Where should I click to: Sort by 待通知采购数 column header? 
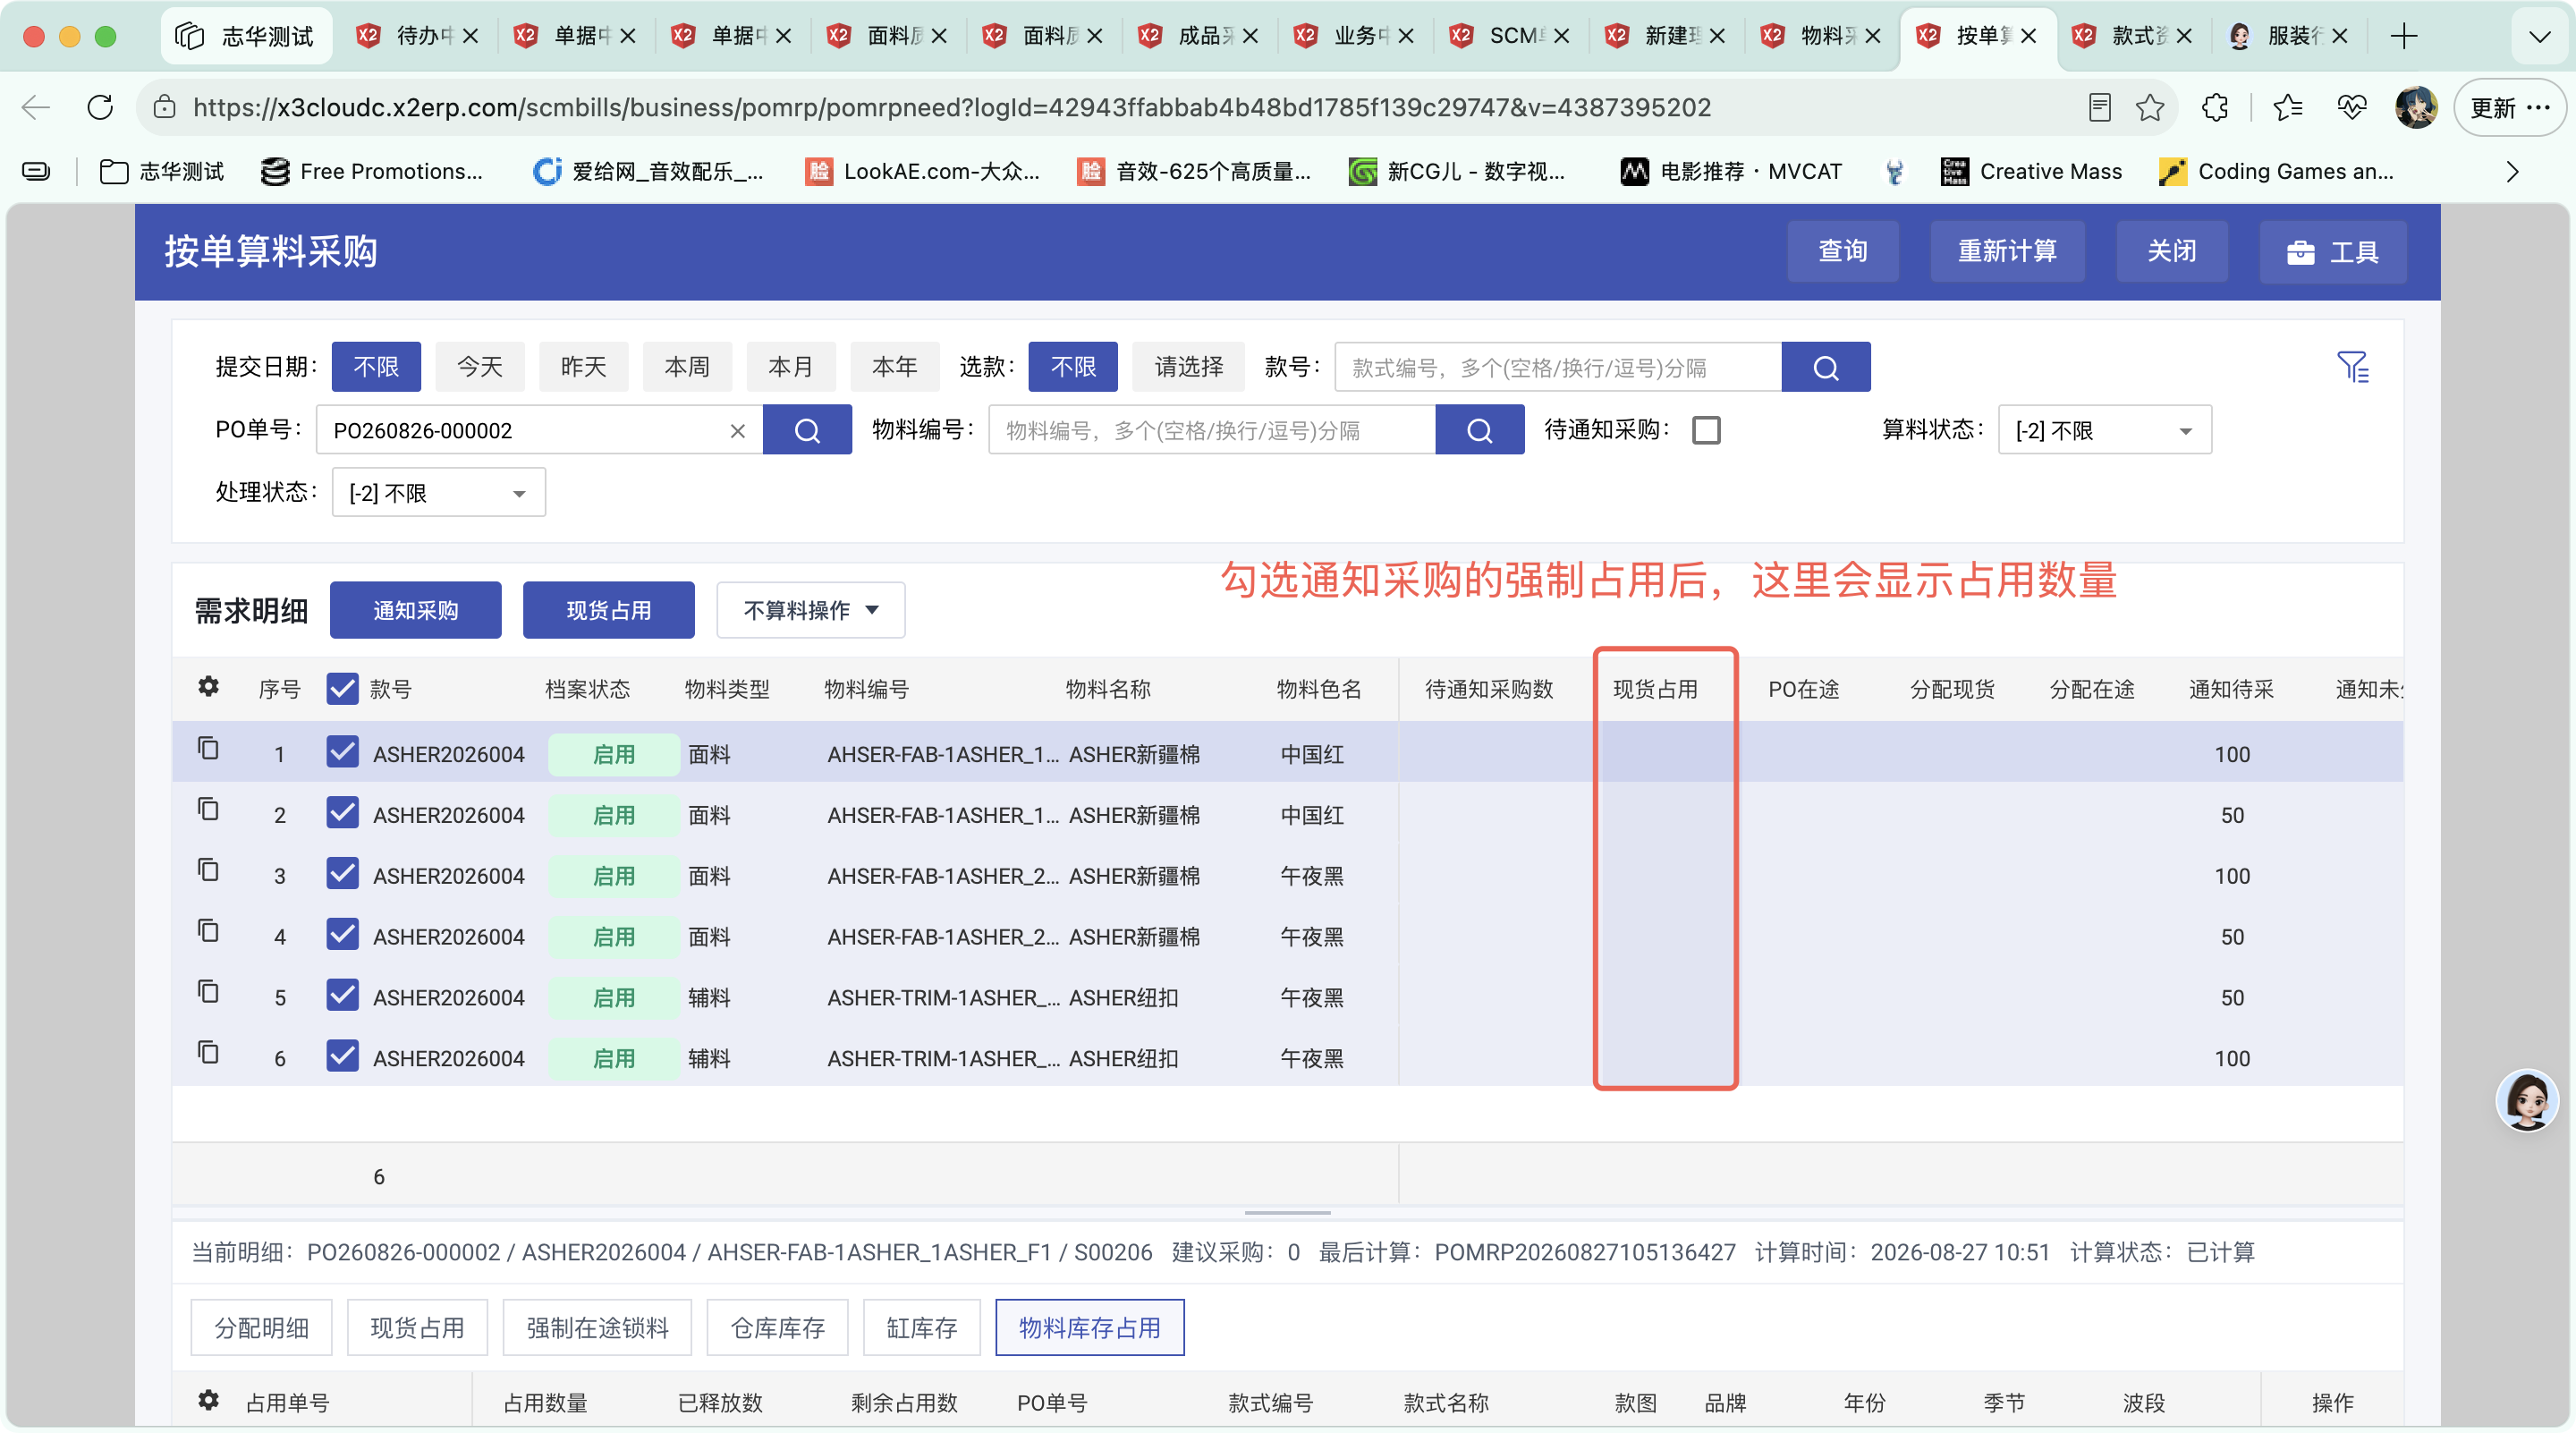1488,689
